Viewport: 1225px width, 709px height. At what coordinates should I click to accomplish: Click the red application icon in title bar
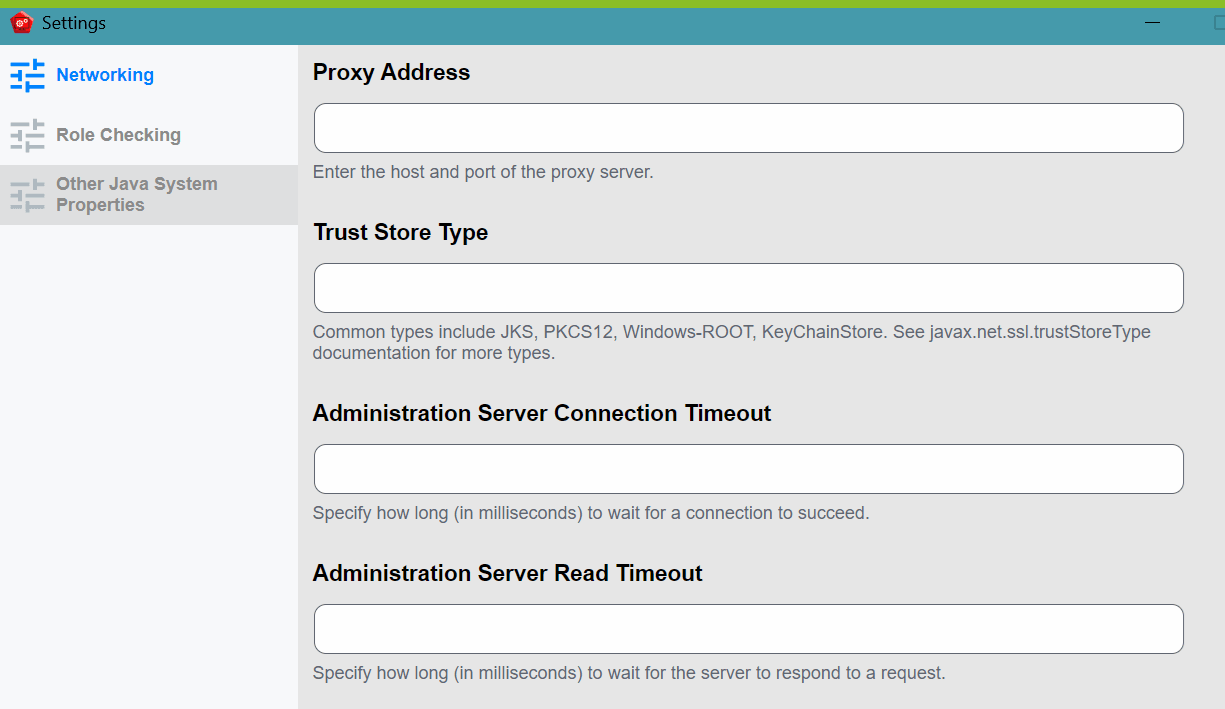(21, 22)
